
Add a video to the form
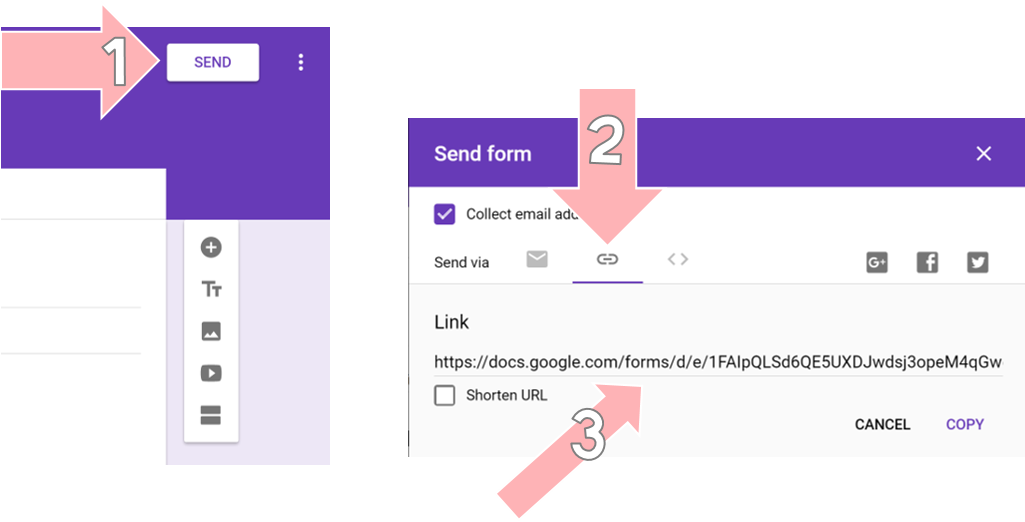pos(210,373)
